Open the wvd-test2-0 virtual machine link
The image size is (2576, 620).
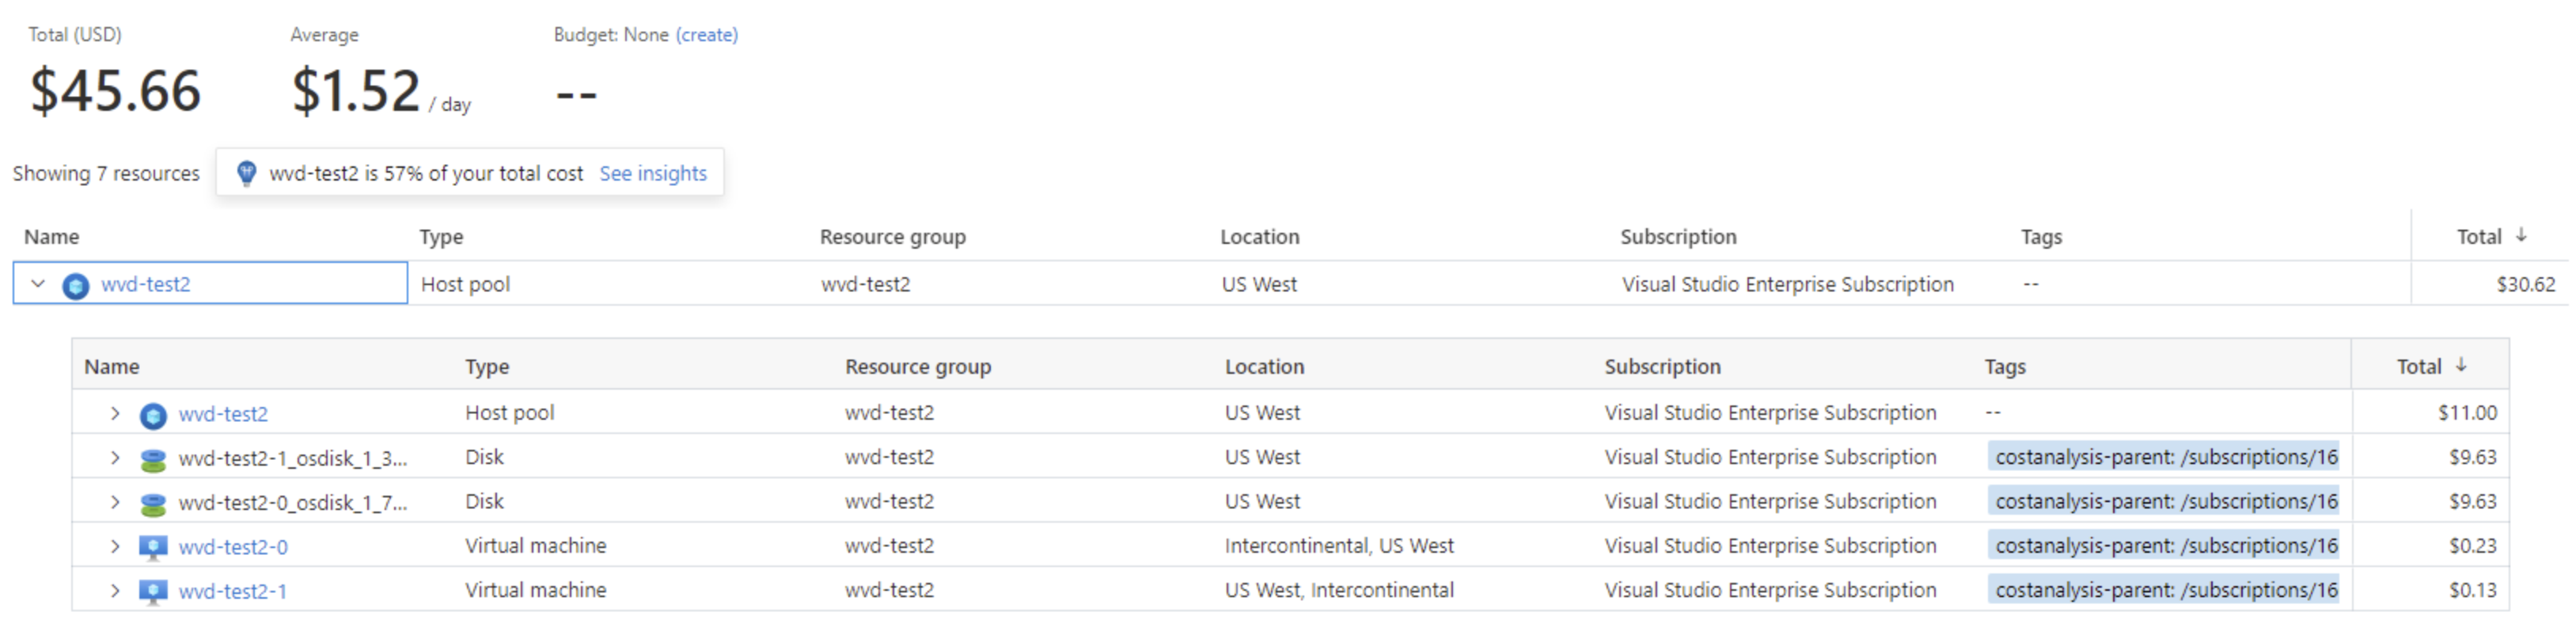coord(233,547)
